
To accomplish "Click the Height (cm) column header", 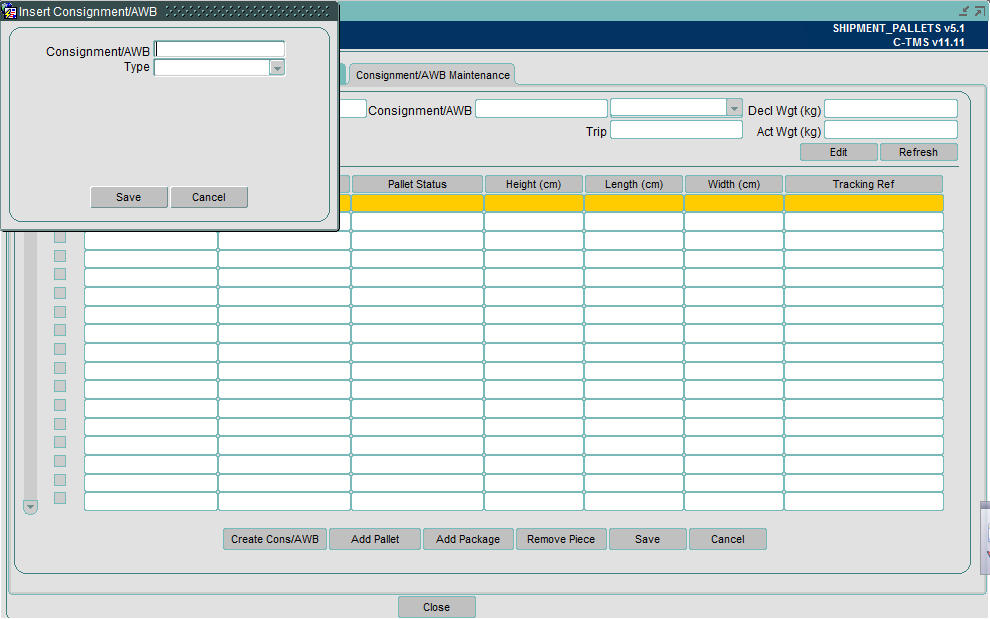I will pos(534,184).
